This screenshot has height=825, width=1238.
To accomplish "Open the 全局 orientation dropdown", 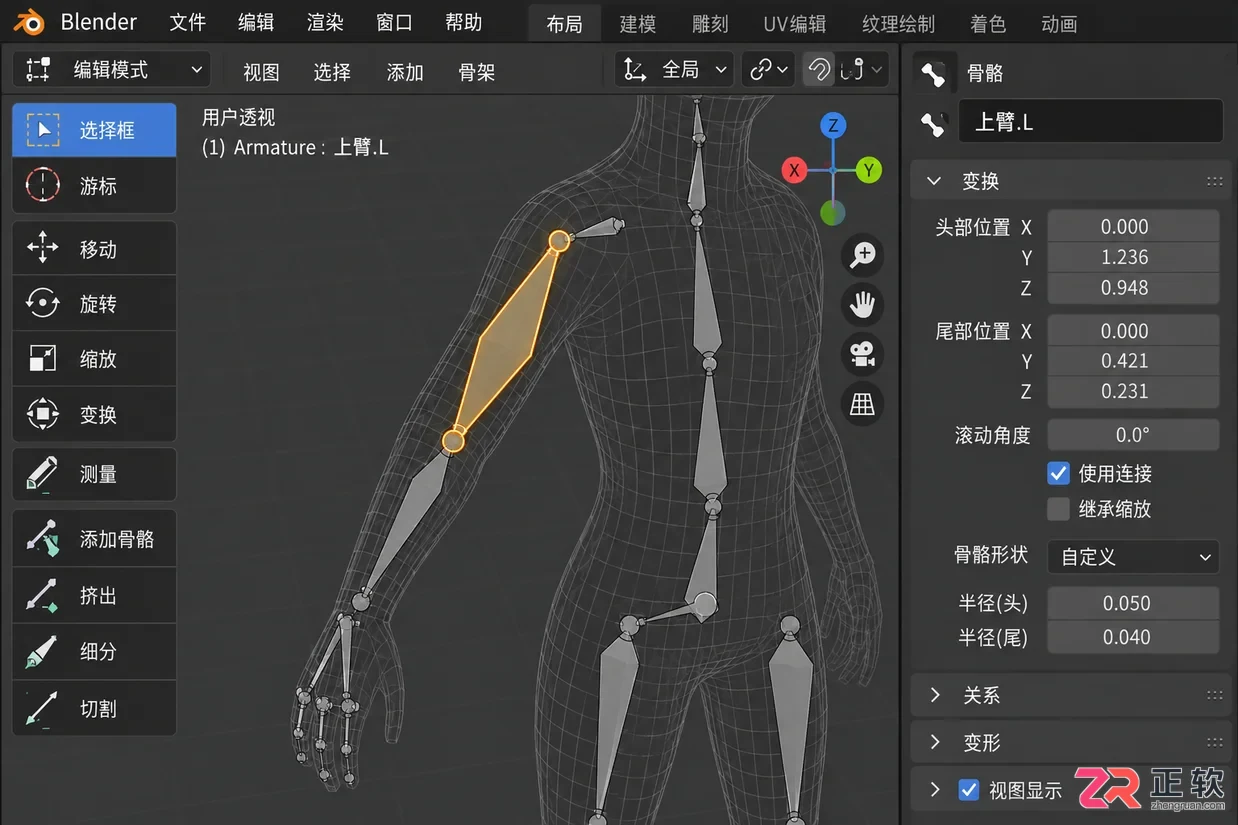I will pyautogui.click(x=675, y=70).
